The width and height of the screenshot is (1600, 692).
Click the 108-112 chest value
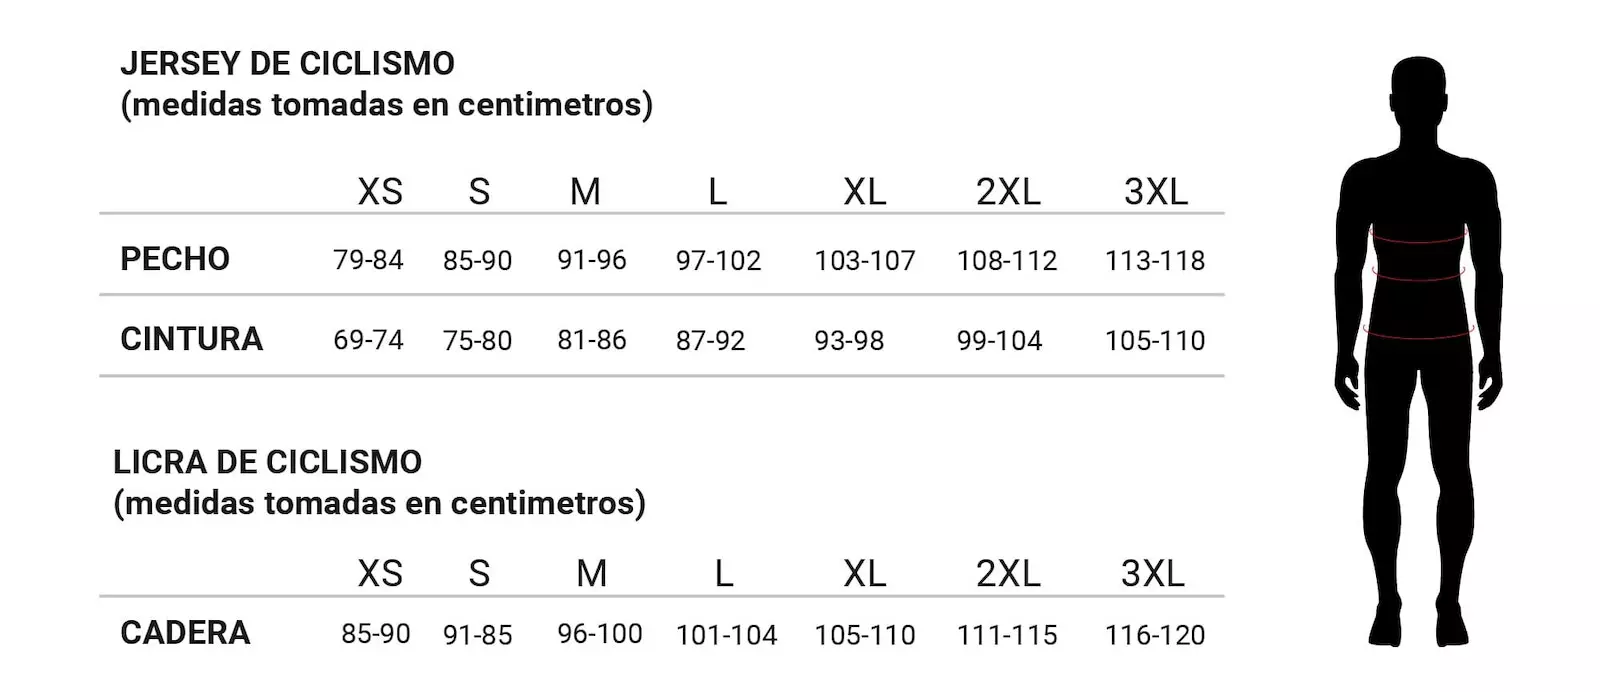(x=1006, y=261)
